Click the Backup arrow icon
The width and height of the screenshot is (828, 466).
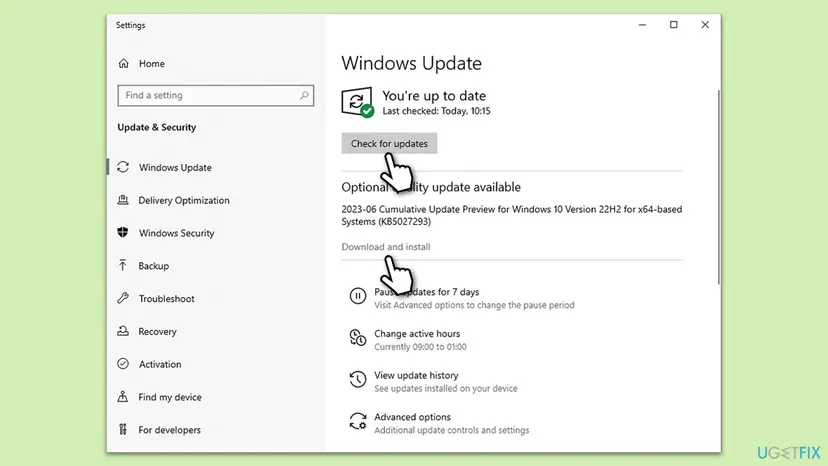123,265
